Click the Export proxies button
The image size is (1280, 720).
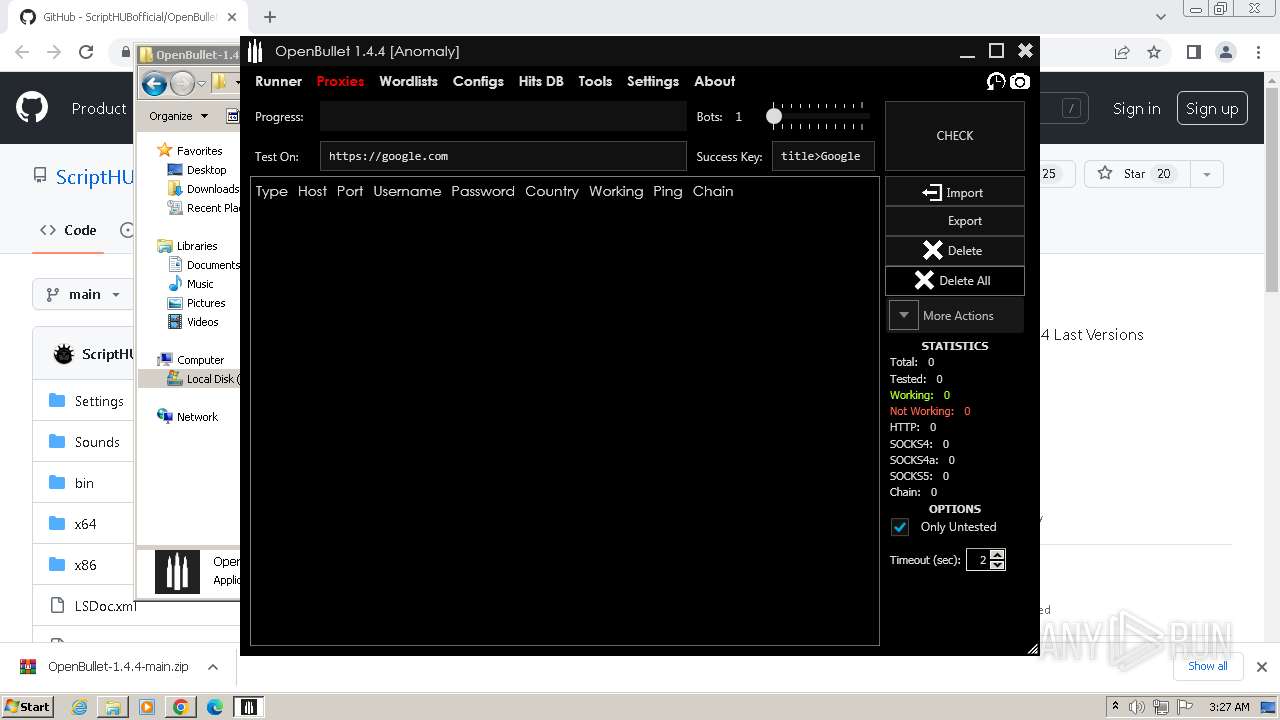pos(955,221)
